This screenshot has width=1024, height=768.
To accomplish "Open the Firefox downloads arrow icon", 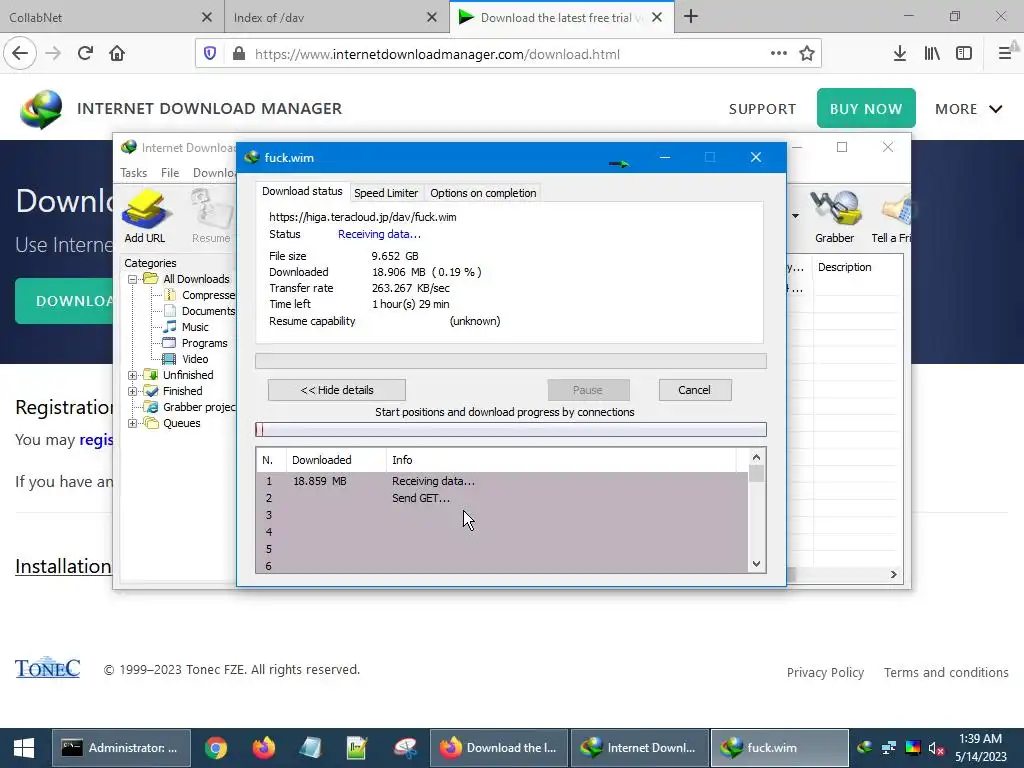I will click(899, 54).
